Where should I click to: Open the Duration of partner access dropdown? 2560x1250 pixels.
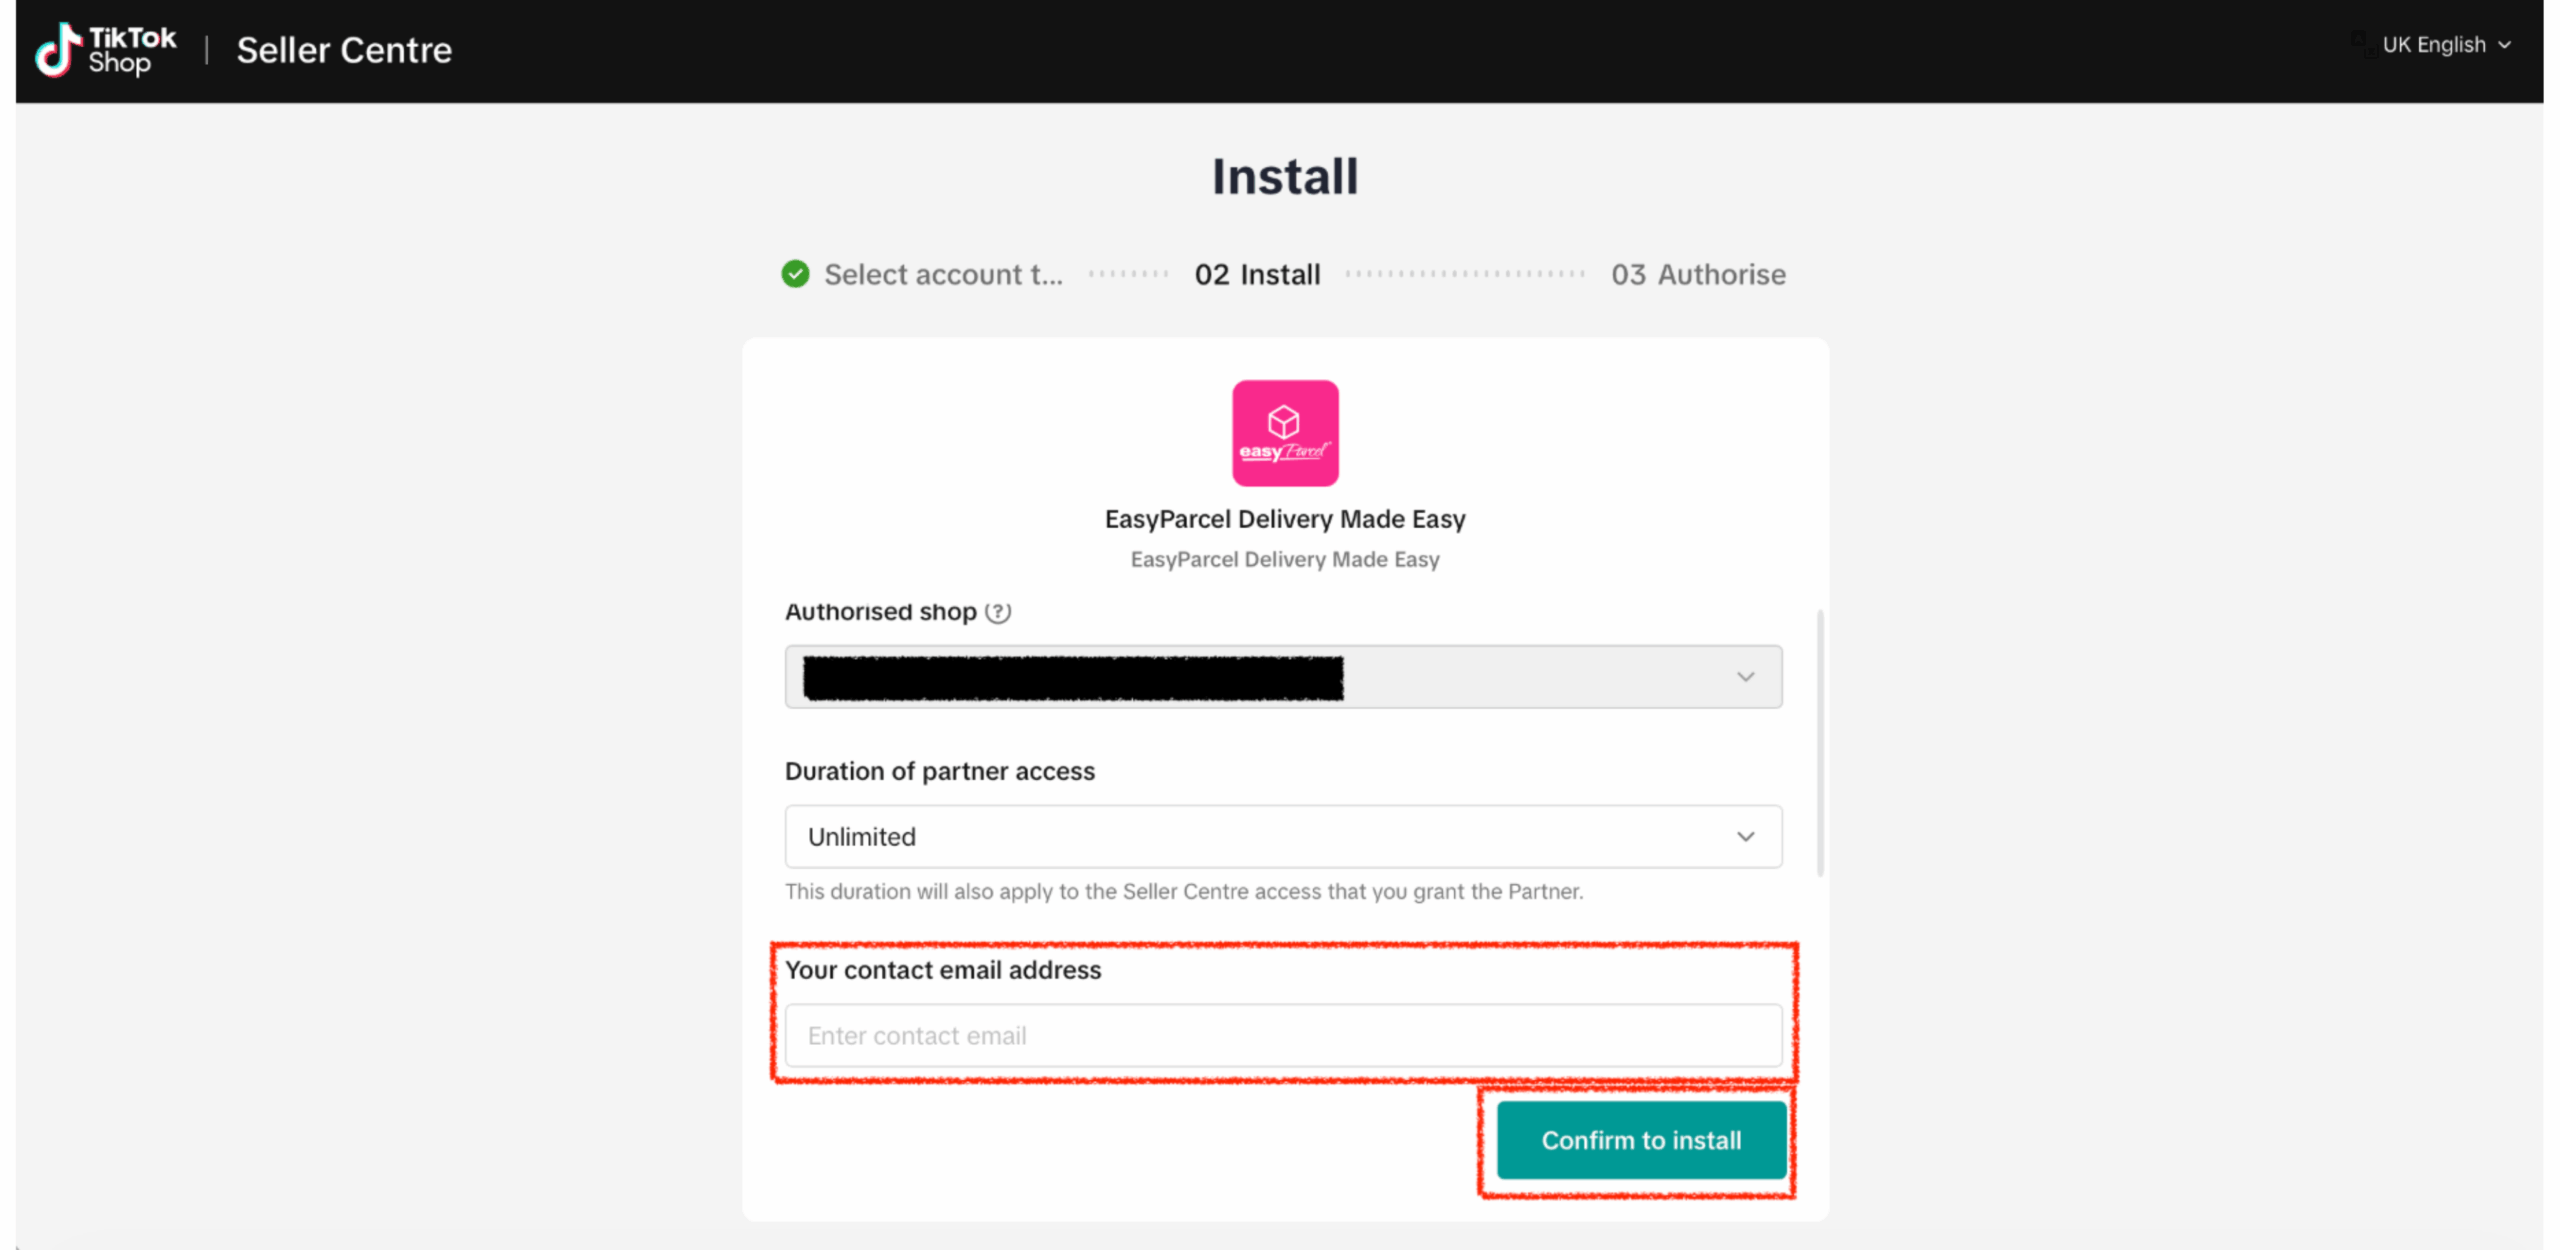pyautogui.click(x=1282, y=837)
